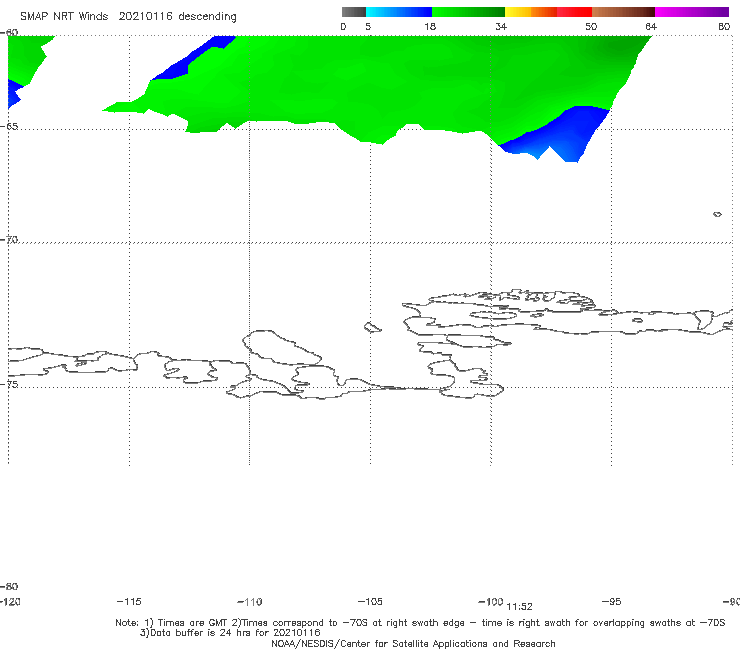Pick the magenta-purple segment of the color bar
Image resolution: width=740 pixels, height=650 pixels.
pos(692,12)
